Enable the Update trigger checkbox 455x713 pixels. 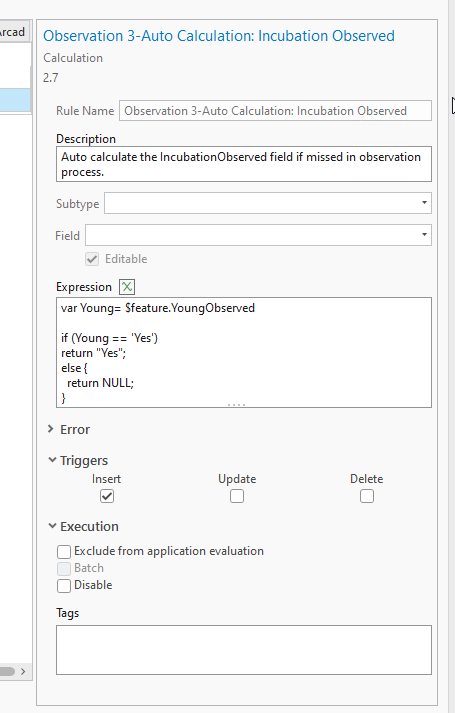[237, 496]
